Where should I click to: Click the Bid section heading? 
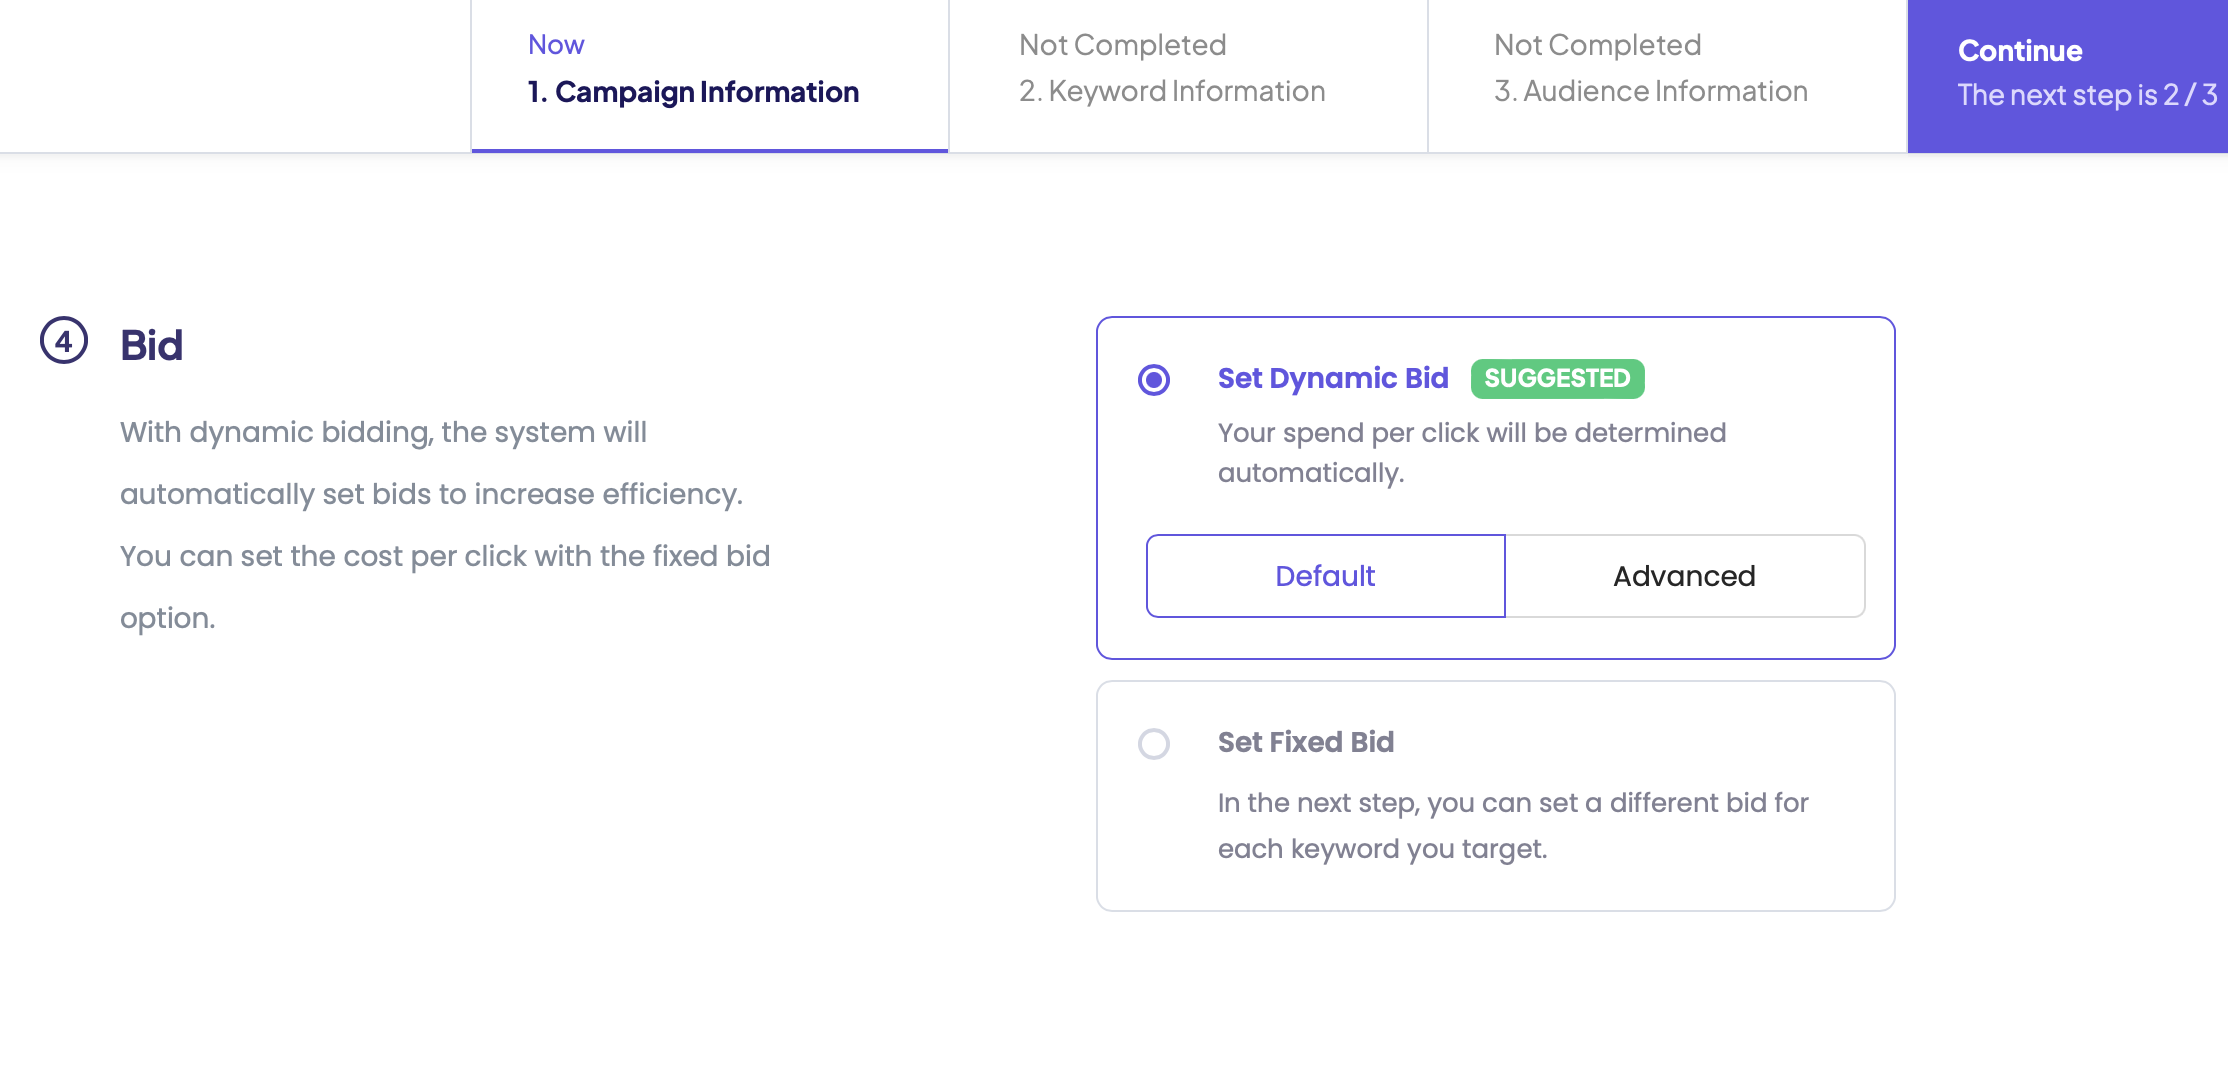[151, 344]
